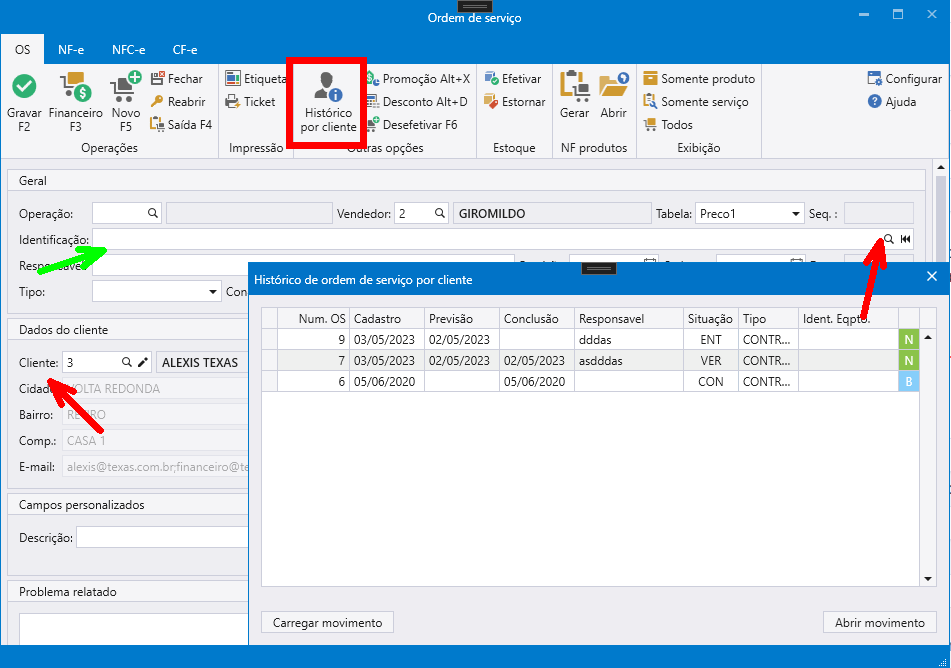
Task: Sort by Previsão column header
Action: (x=462, y=319)
